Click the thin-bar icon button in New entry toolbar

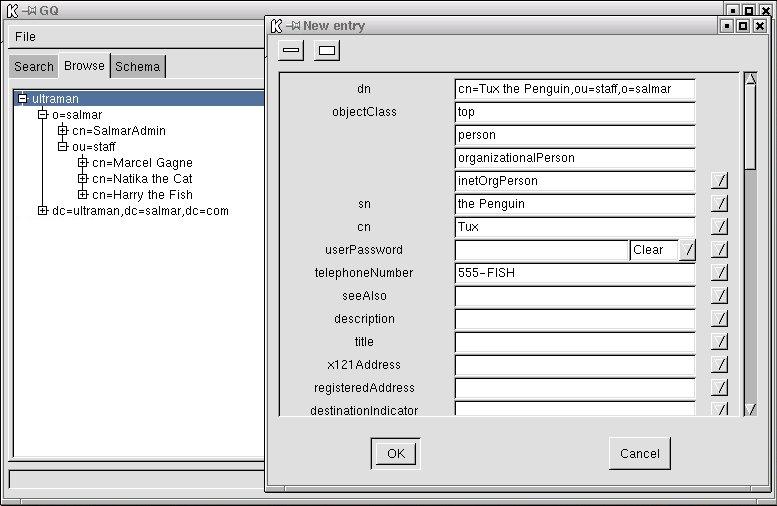[291, 50]
